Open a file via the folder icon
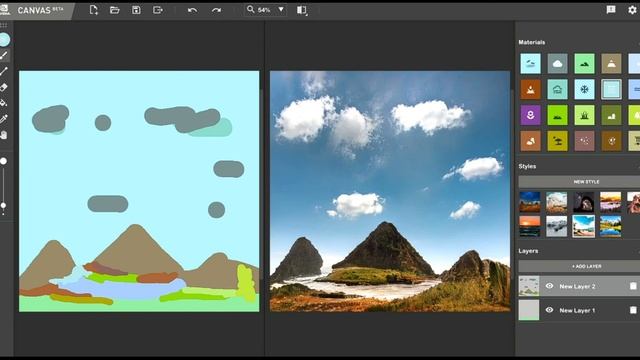 (x=115, y=10)
